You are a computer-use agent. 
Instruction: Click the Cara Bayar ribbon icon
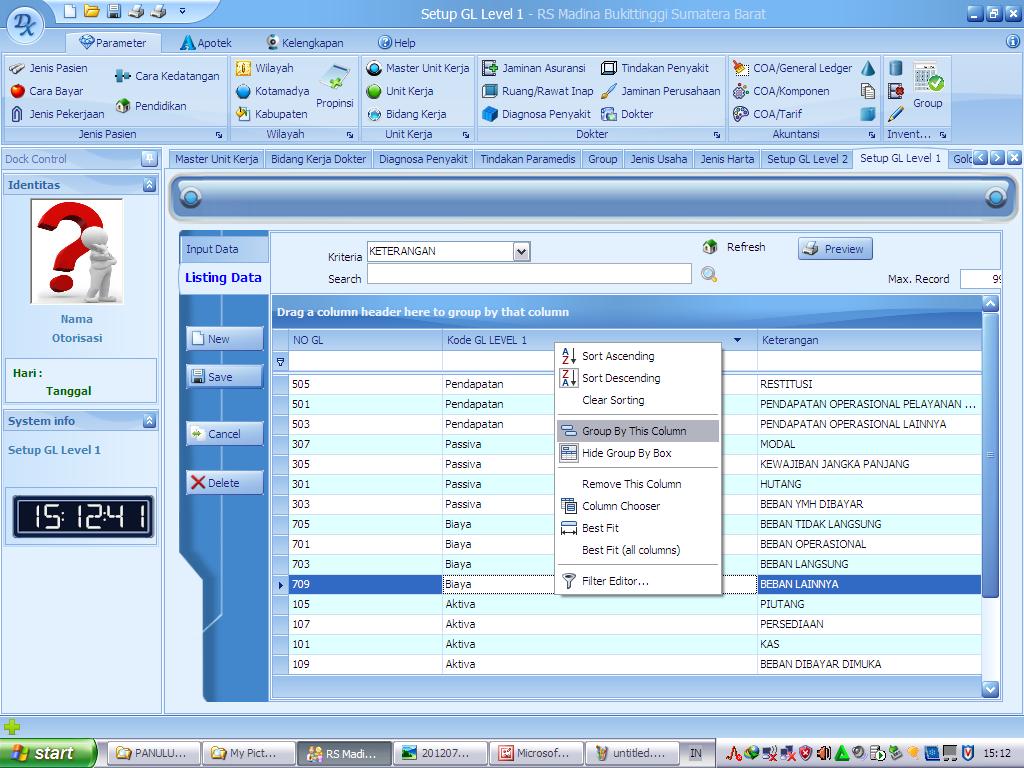coord(17,91)
